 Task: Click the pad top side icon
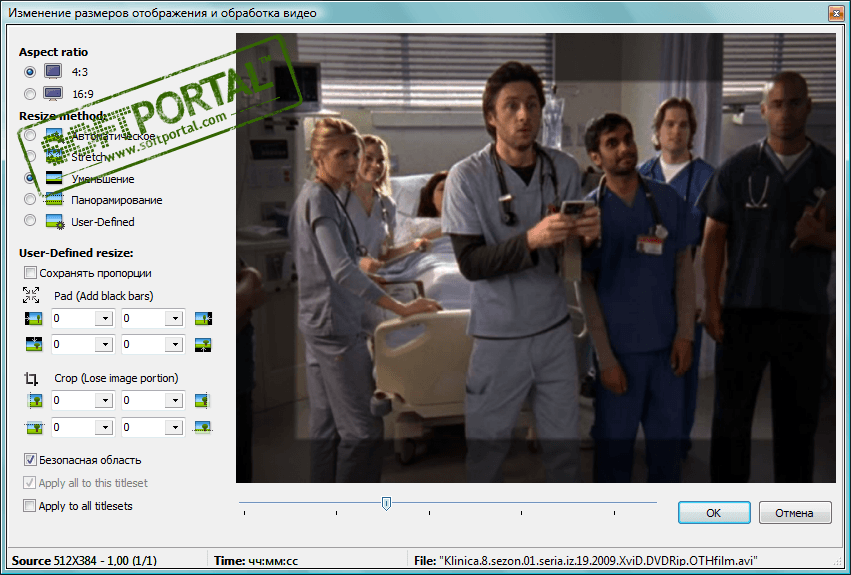pos(34,344)
